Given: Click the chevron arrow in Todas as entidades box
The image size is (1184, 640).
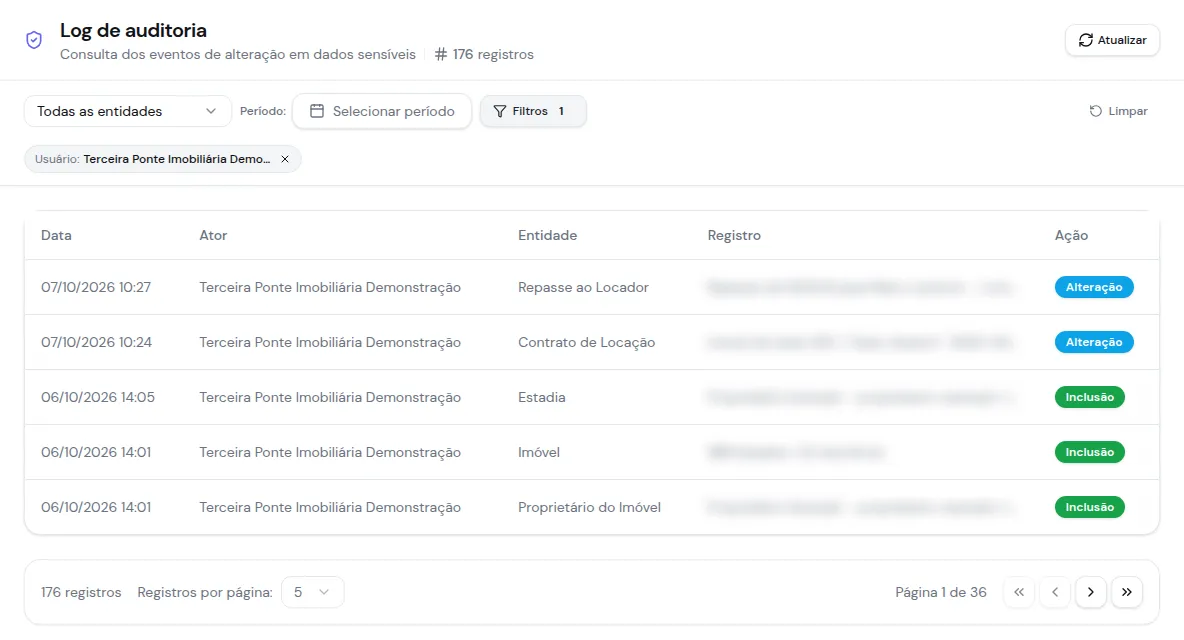Looking at the screenshot, I should tap(211, 111).
